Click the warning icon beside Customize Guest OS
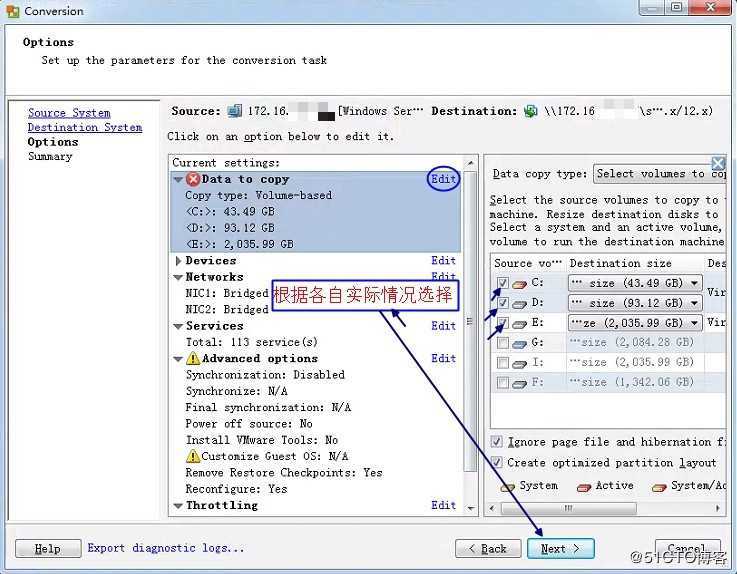Viewport: 737px width, 574px height. tap(193, 456)
